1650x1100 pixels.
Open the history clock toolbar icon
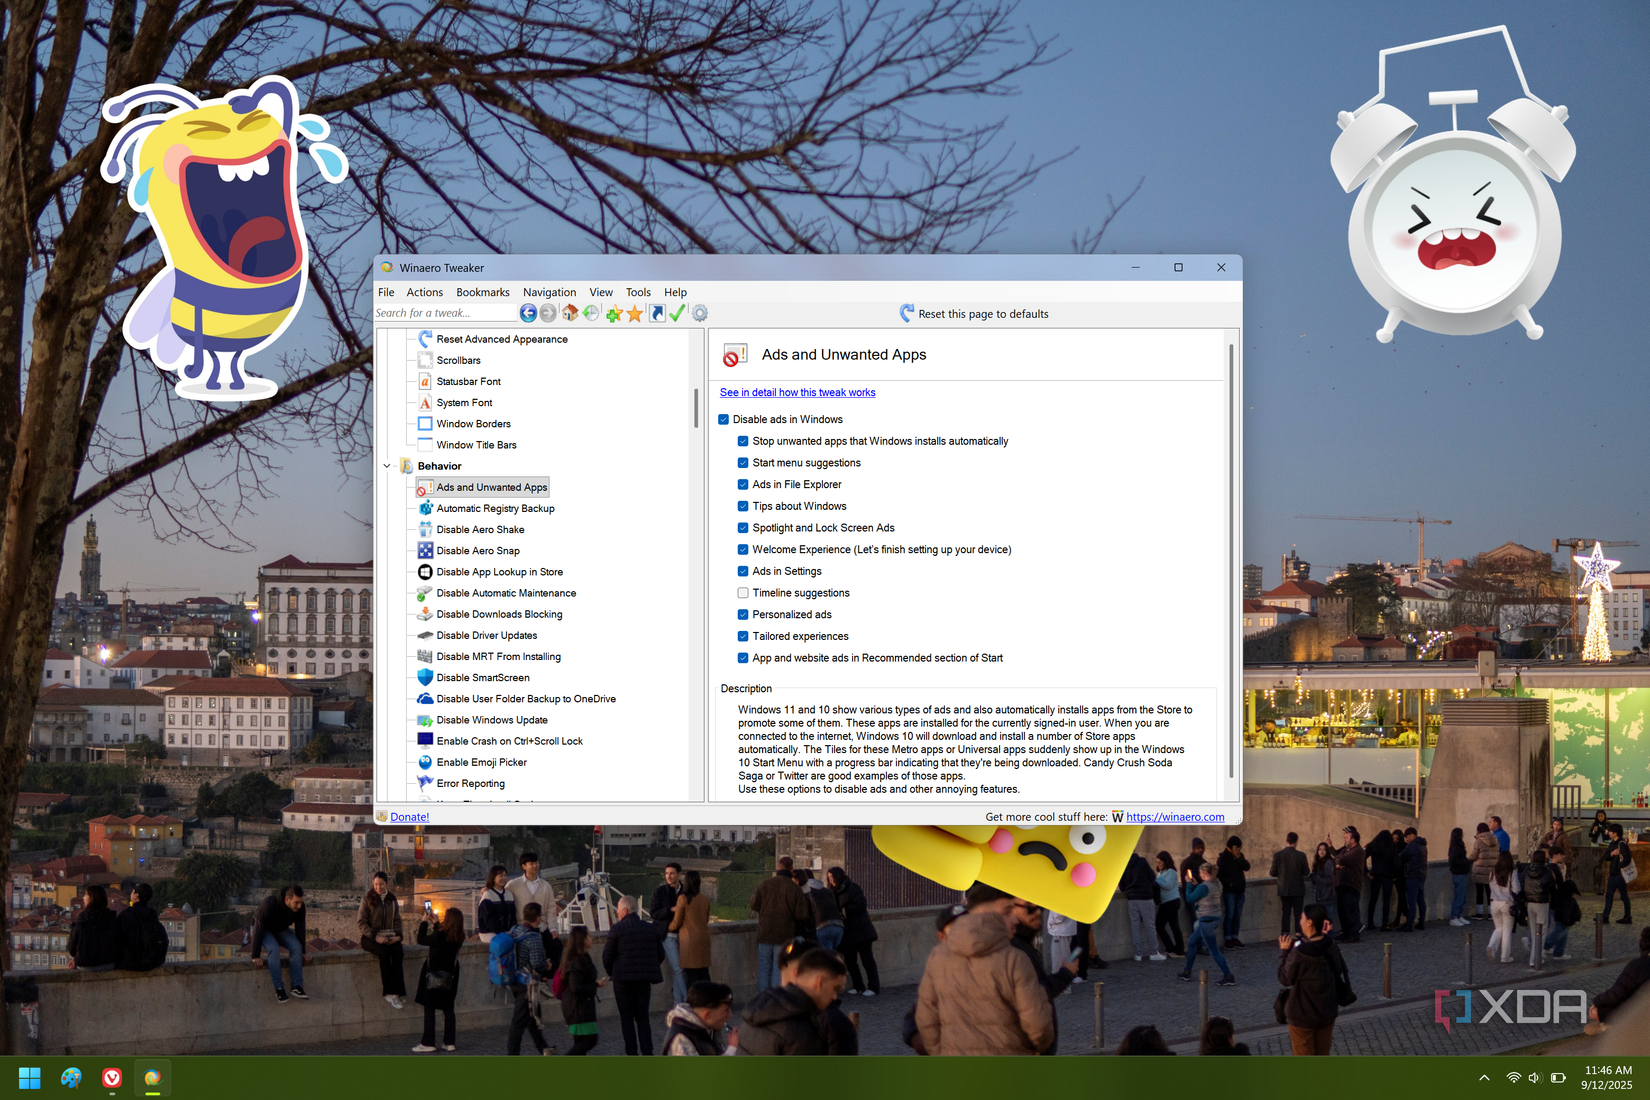(x=591, y=312)
